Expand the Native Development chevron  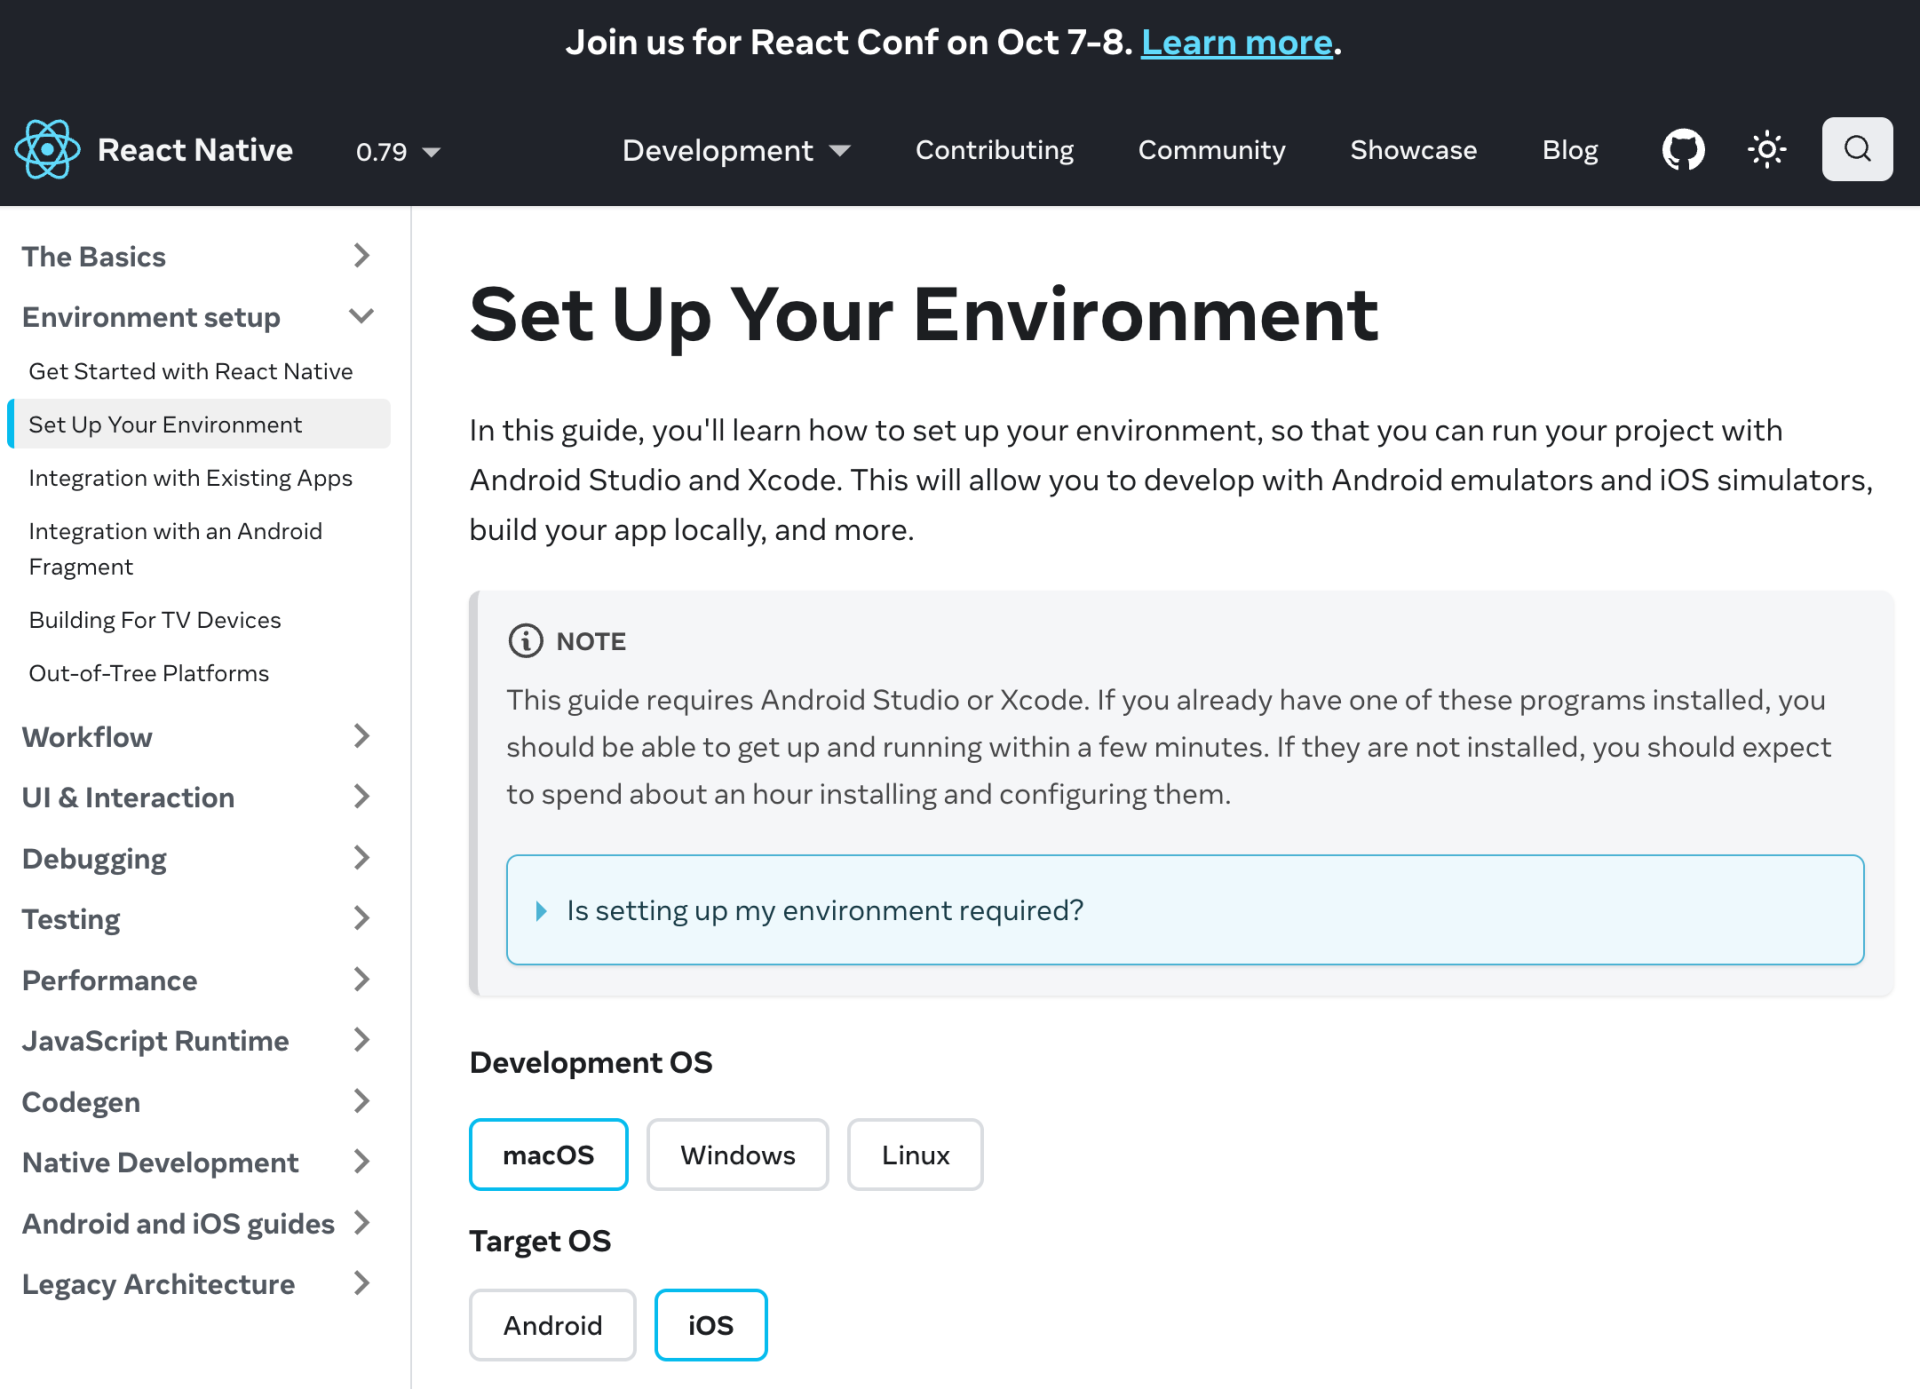click(x=362, y=1162)
